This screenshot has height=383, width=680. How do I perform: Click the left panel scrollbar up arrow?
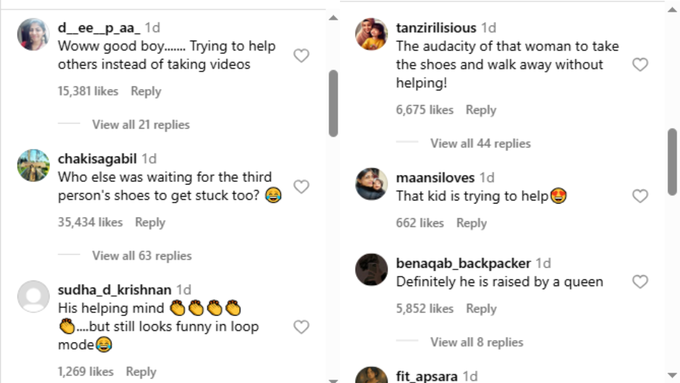(x=333, y=18)
